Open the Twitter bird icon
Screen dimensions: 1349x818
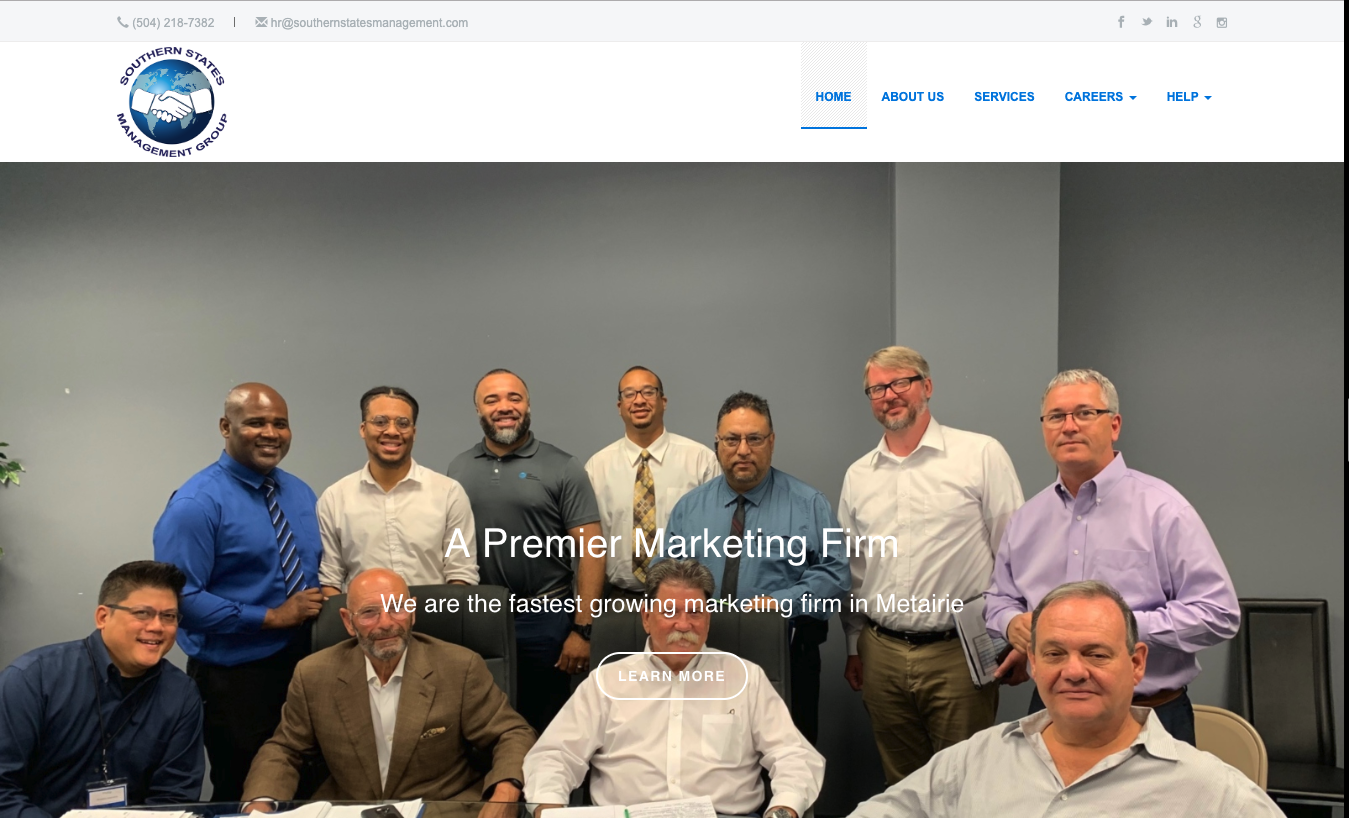pyautogui.click(x=1146, y=22)
